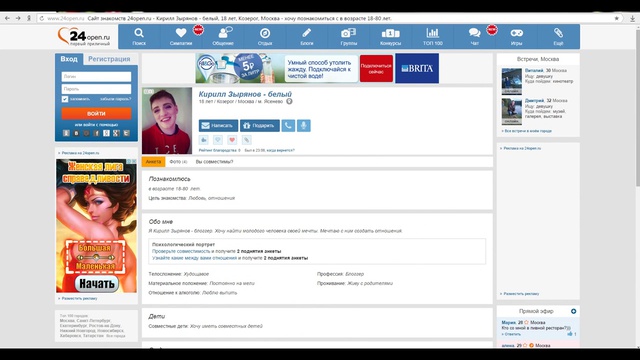Viewport: 640px width, 360px height.
Task: Select the Анкета tab
Action: click(x=153, y=162)
